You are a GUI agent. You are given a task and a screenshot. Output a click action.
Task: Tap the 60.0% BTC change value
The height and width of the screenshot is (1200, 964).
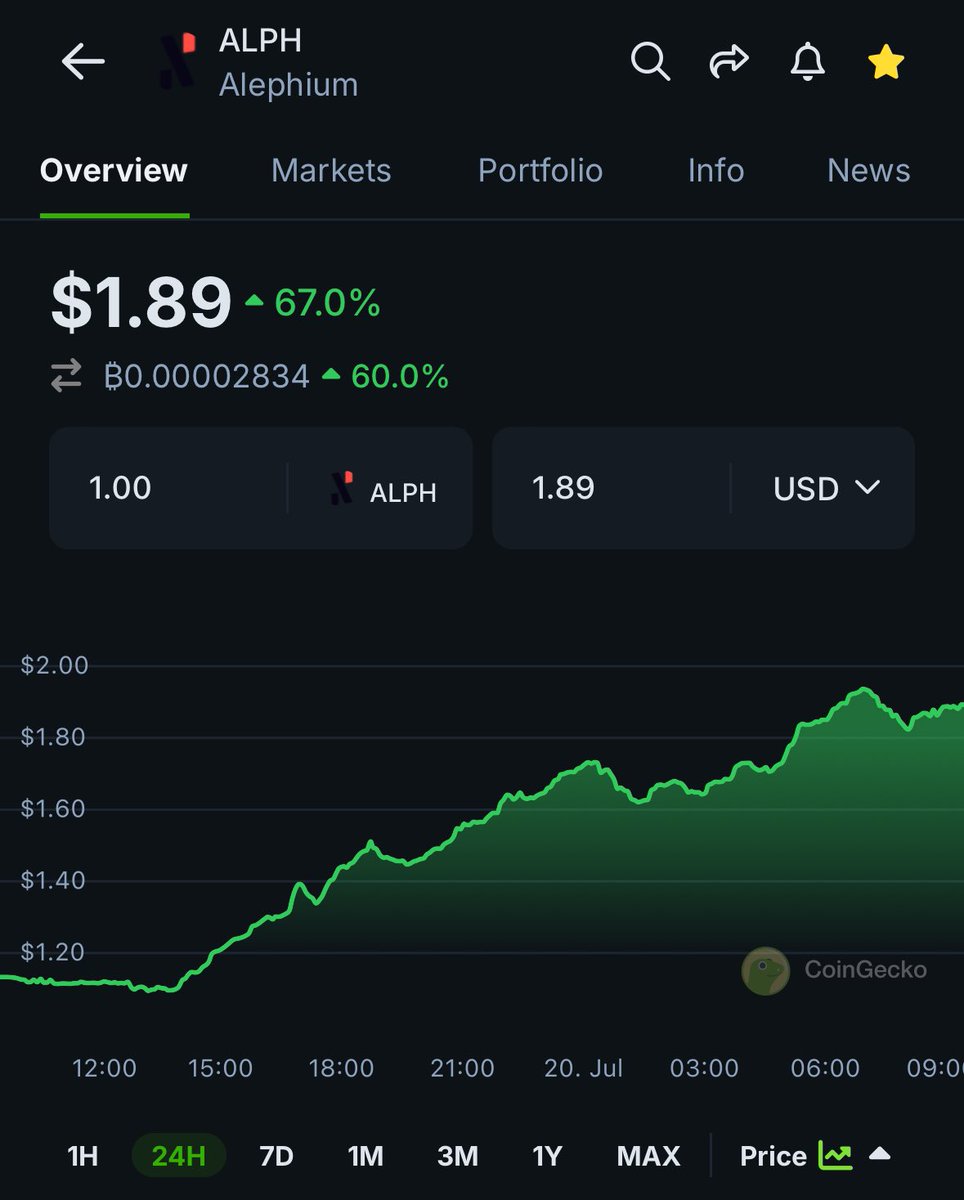tap(399, 377)
